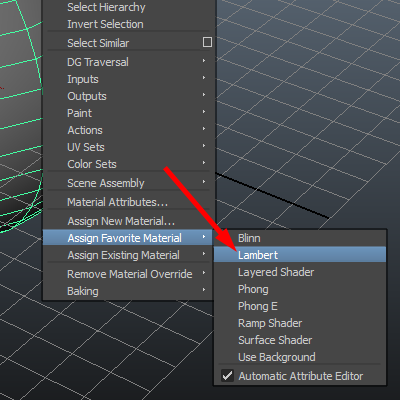The width and height of the screenshot is (400, 400).
Task: Expand the Actions submenu arrow
Action: [204, 129]
